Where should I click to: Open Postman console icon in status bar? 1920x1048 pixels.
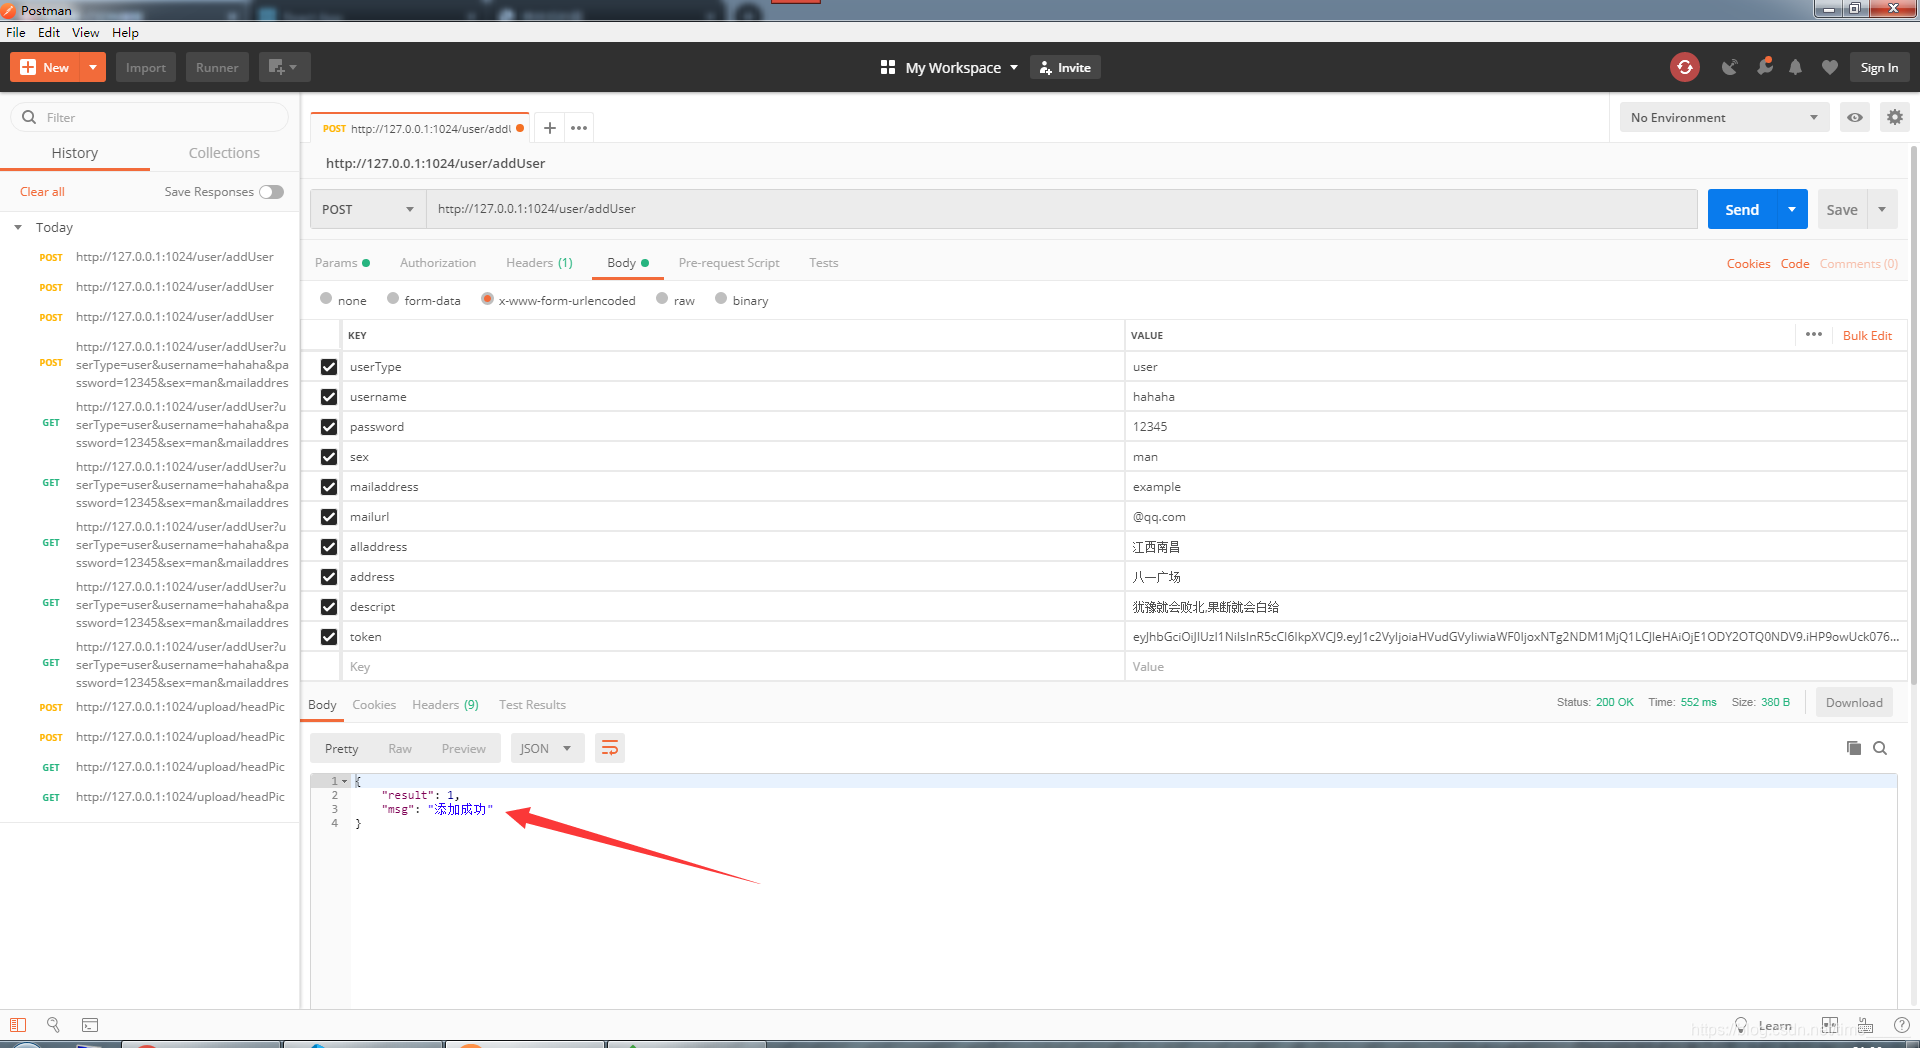90,1025
